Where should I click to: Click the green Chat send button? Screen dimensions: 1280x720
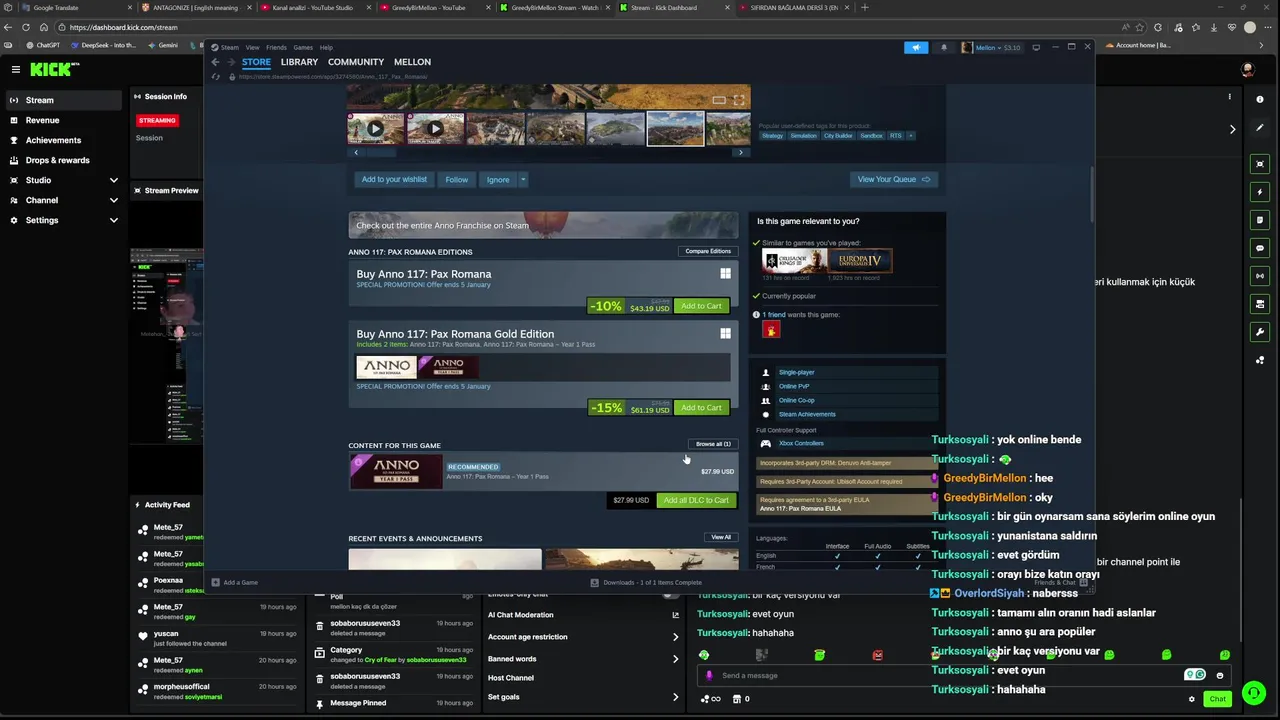(x=1217, y=699)
